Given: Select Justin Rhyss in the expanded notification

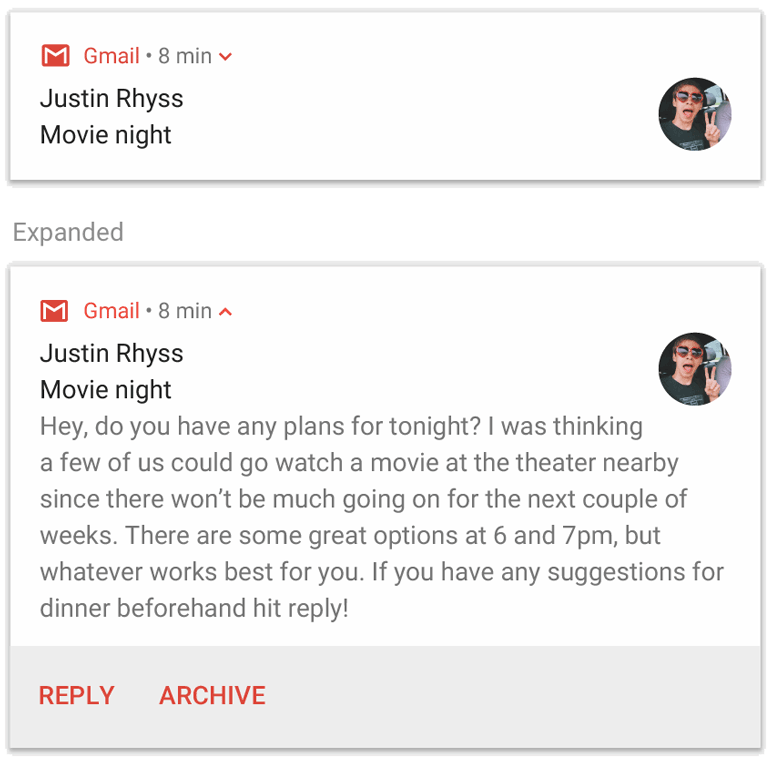Looking at the screenshot, I should tap(111, 354).
